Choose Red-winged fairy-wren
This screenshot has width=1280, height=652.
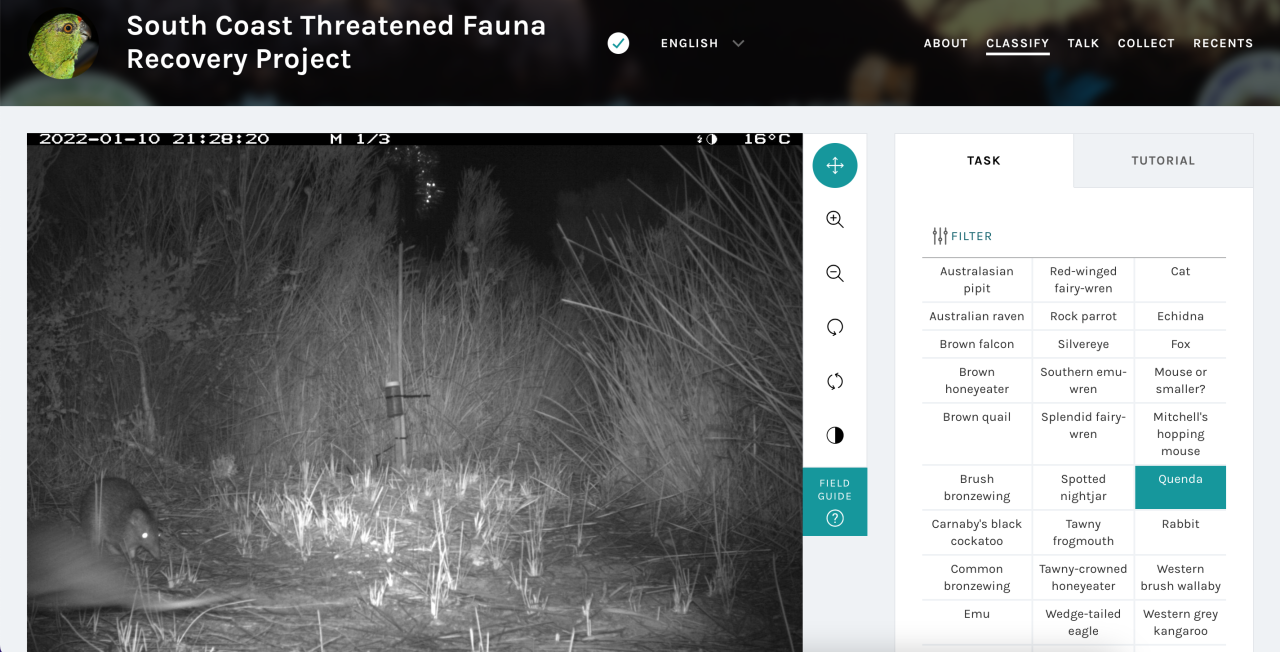click(1083, 280)
